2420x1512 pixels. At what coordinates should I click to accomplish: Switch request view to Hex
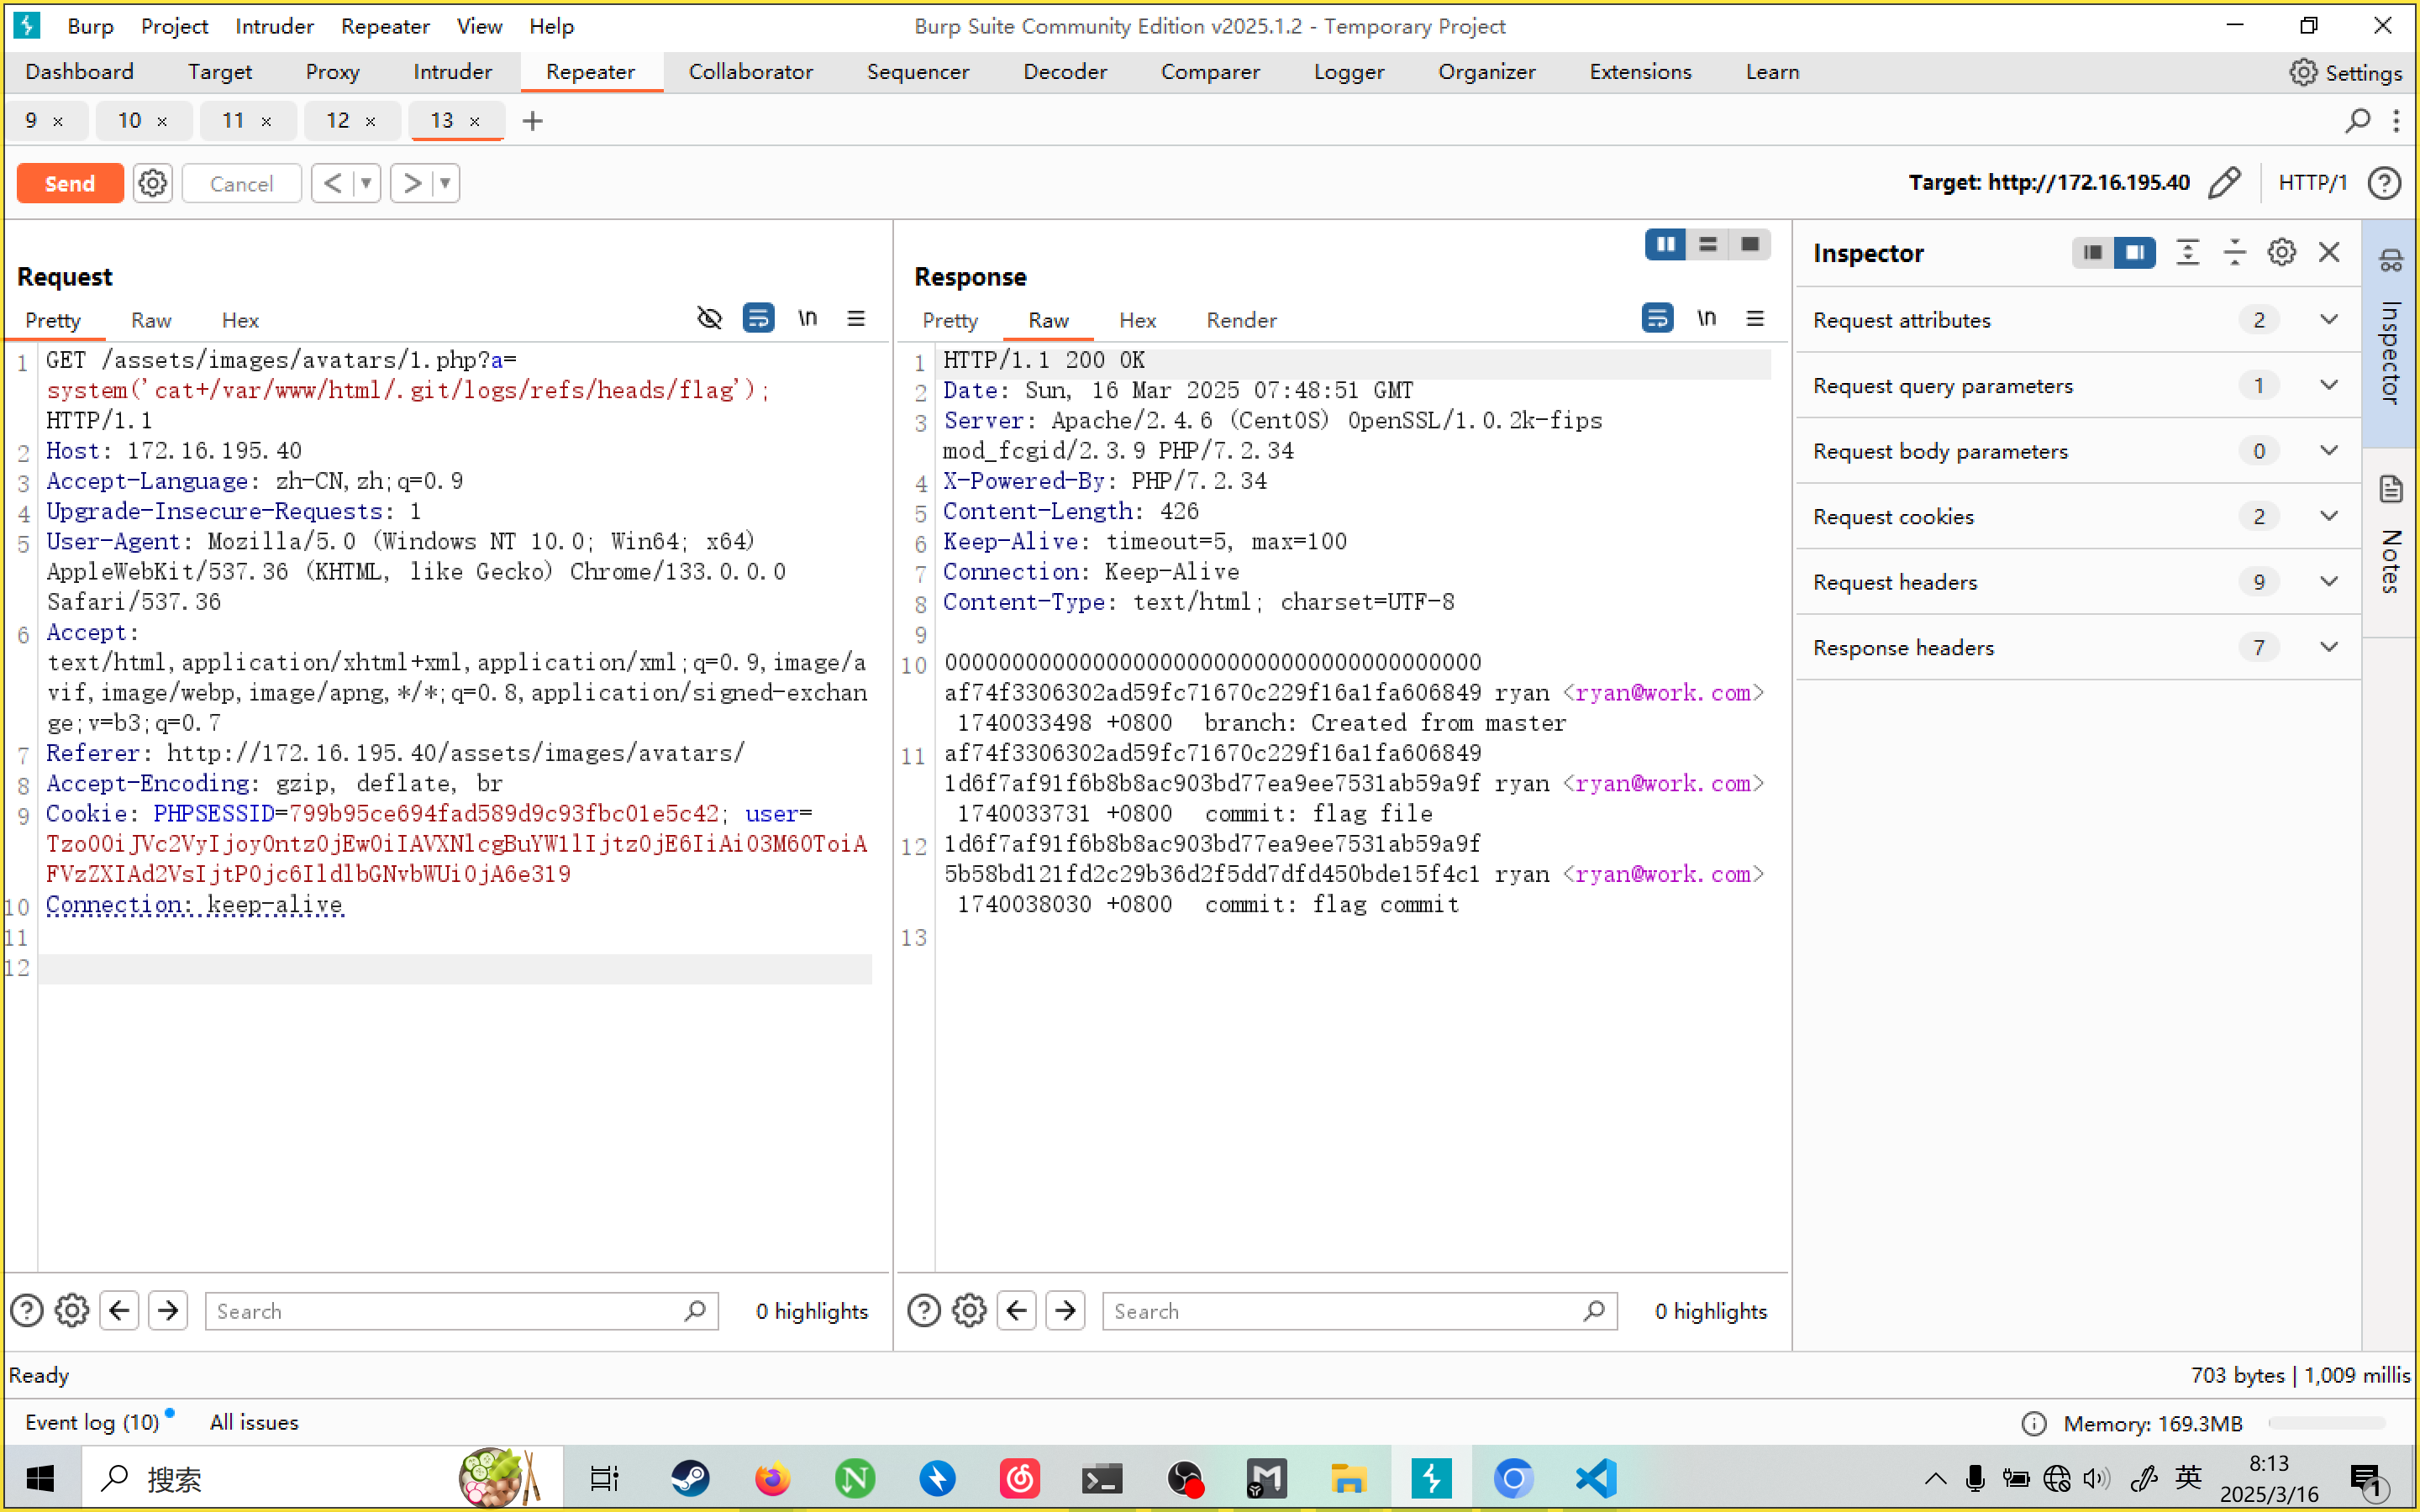point(240,320)
